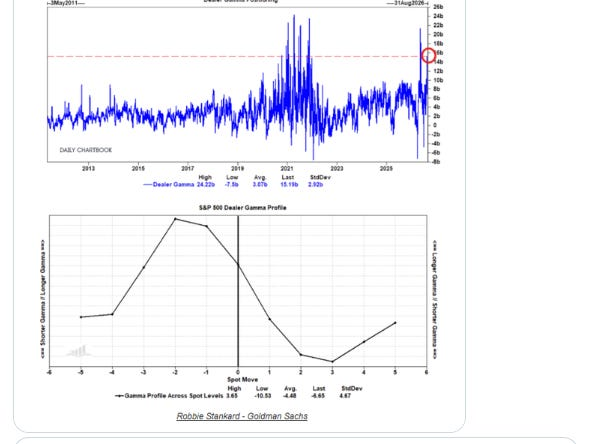594x444 pixels.
Task: Click the S&P 500 Dealer Gamma Profile title
Action: click(242, 208)
